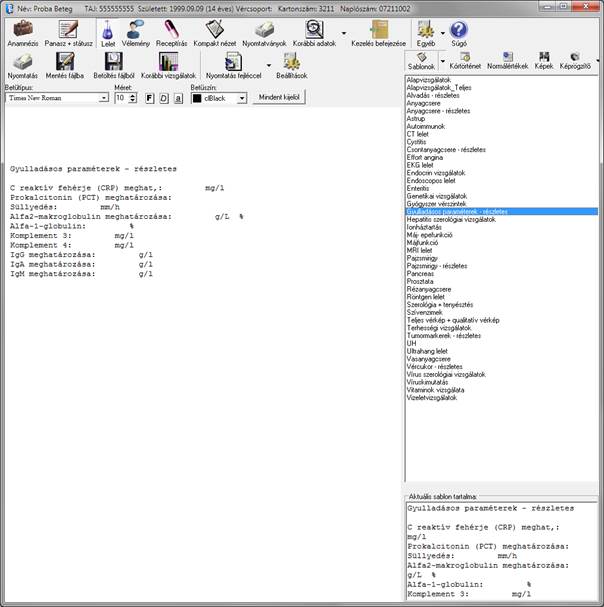Toggle italic D formatting button
Viewport: 604px width, 607px height.
[164, 98]
